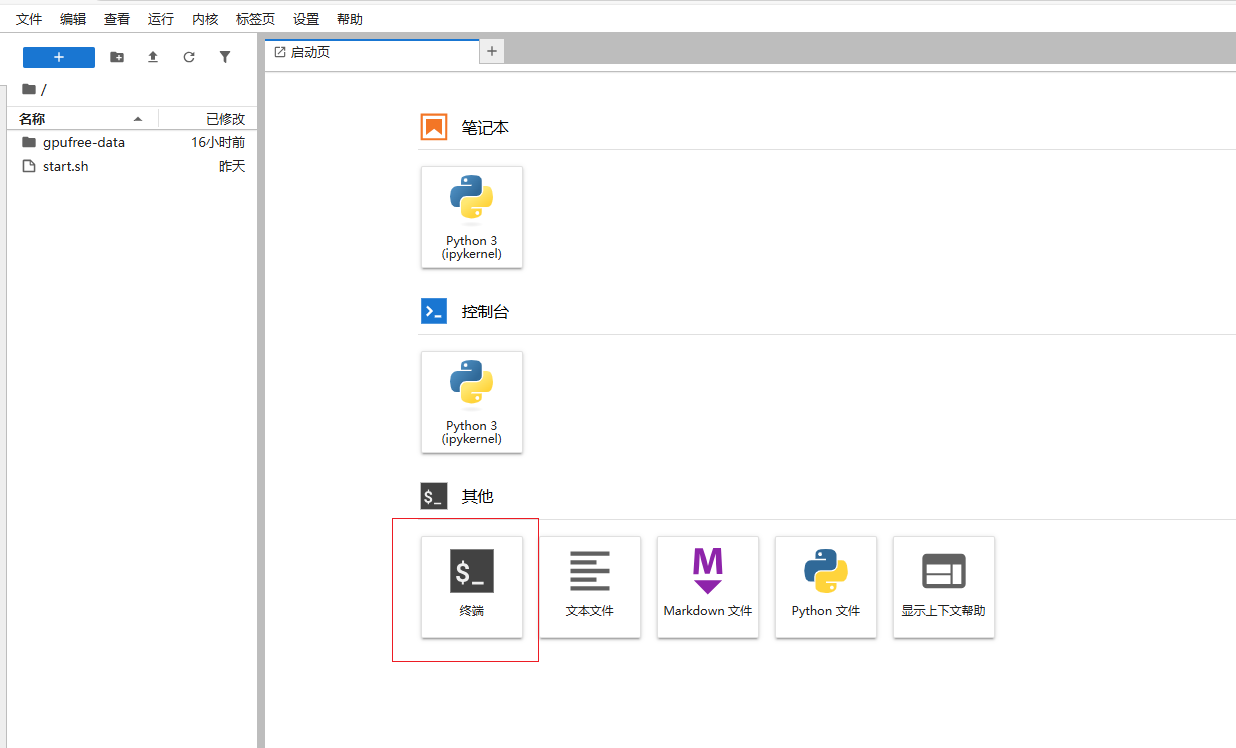Open the 查看 menu
This screenshot has width=1236, height=748.
tap(117, 19)
